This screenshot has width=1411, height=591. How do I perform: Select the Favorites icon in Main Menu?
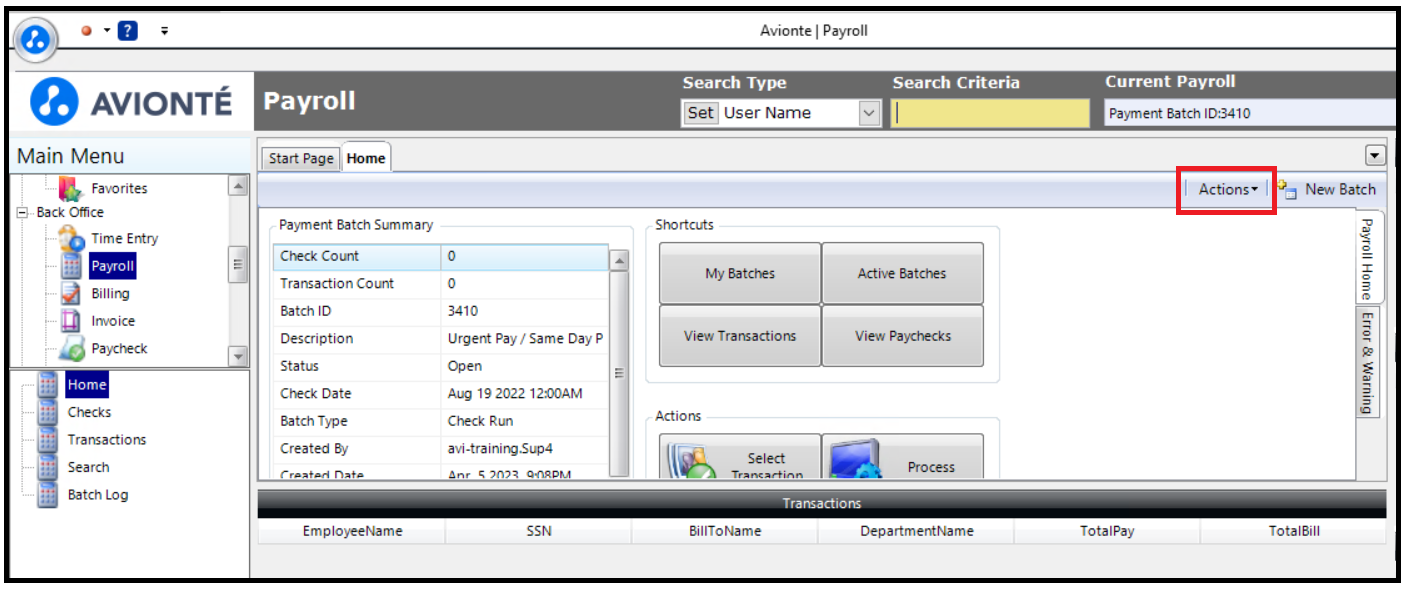point(70,188)
